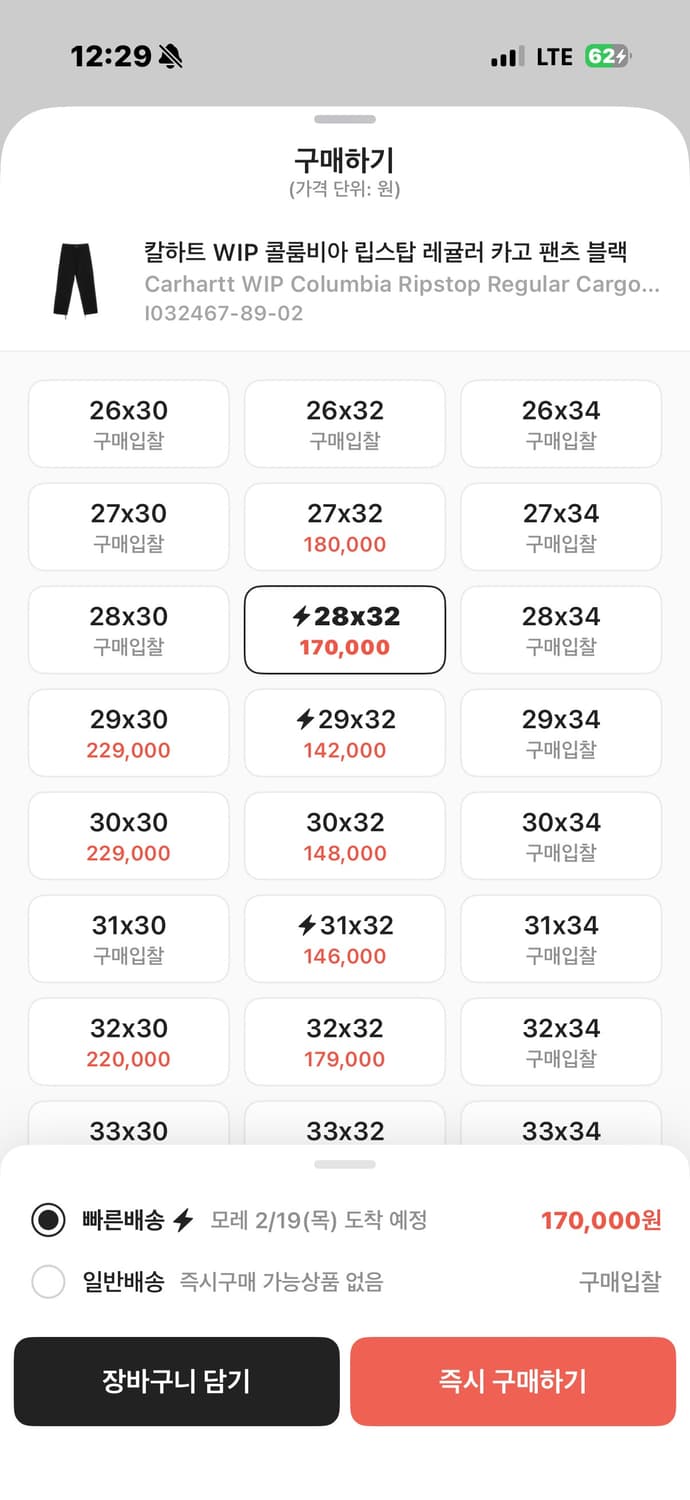
Task: Tap the 구매입찰 label for 일반배송
Action: click(620, 1282)
